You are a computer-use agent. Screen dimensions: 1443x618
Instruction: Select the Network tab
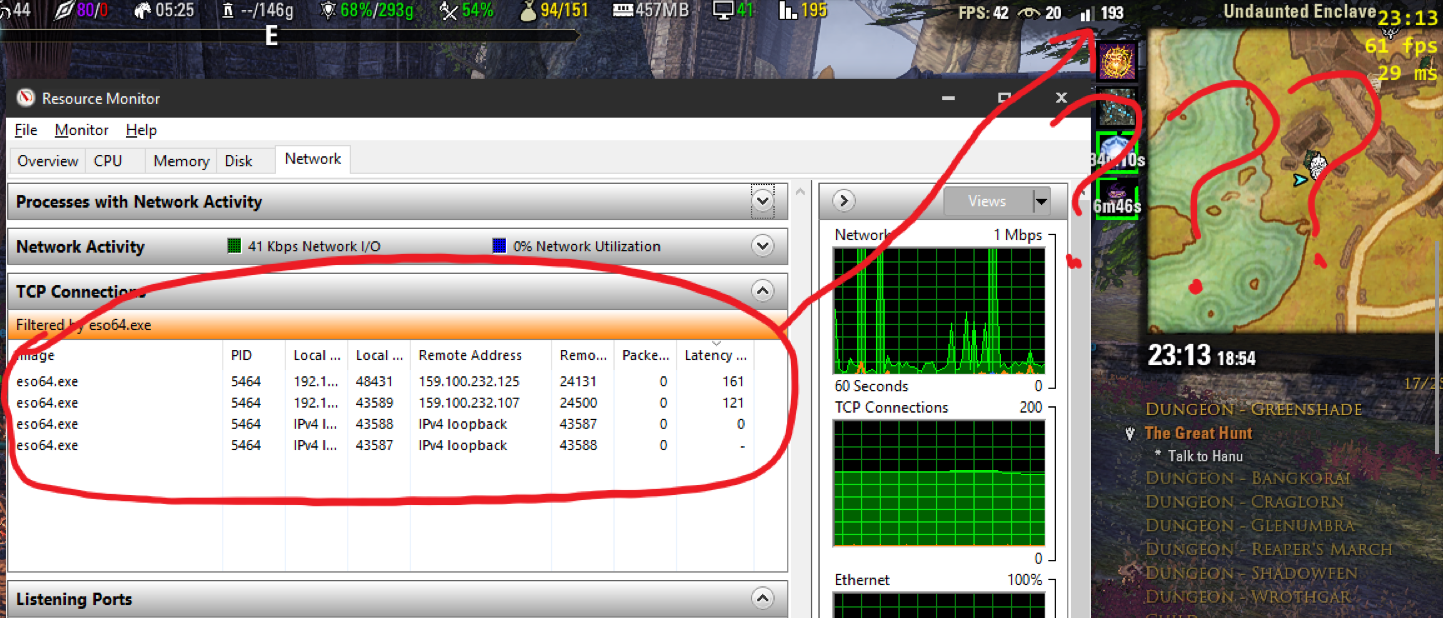tap(313, 159)
